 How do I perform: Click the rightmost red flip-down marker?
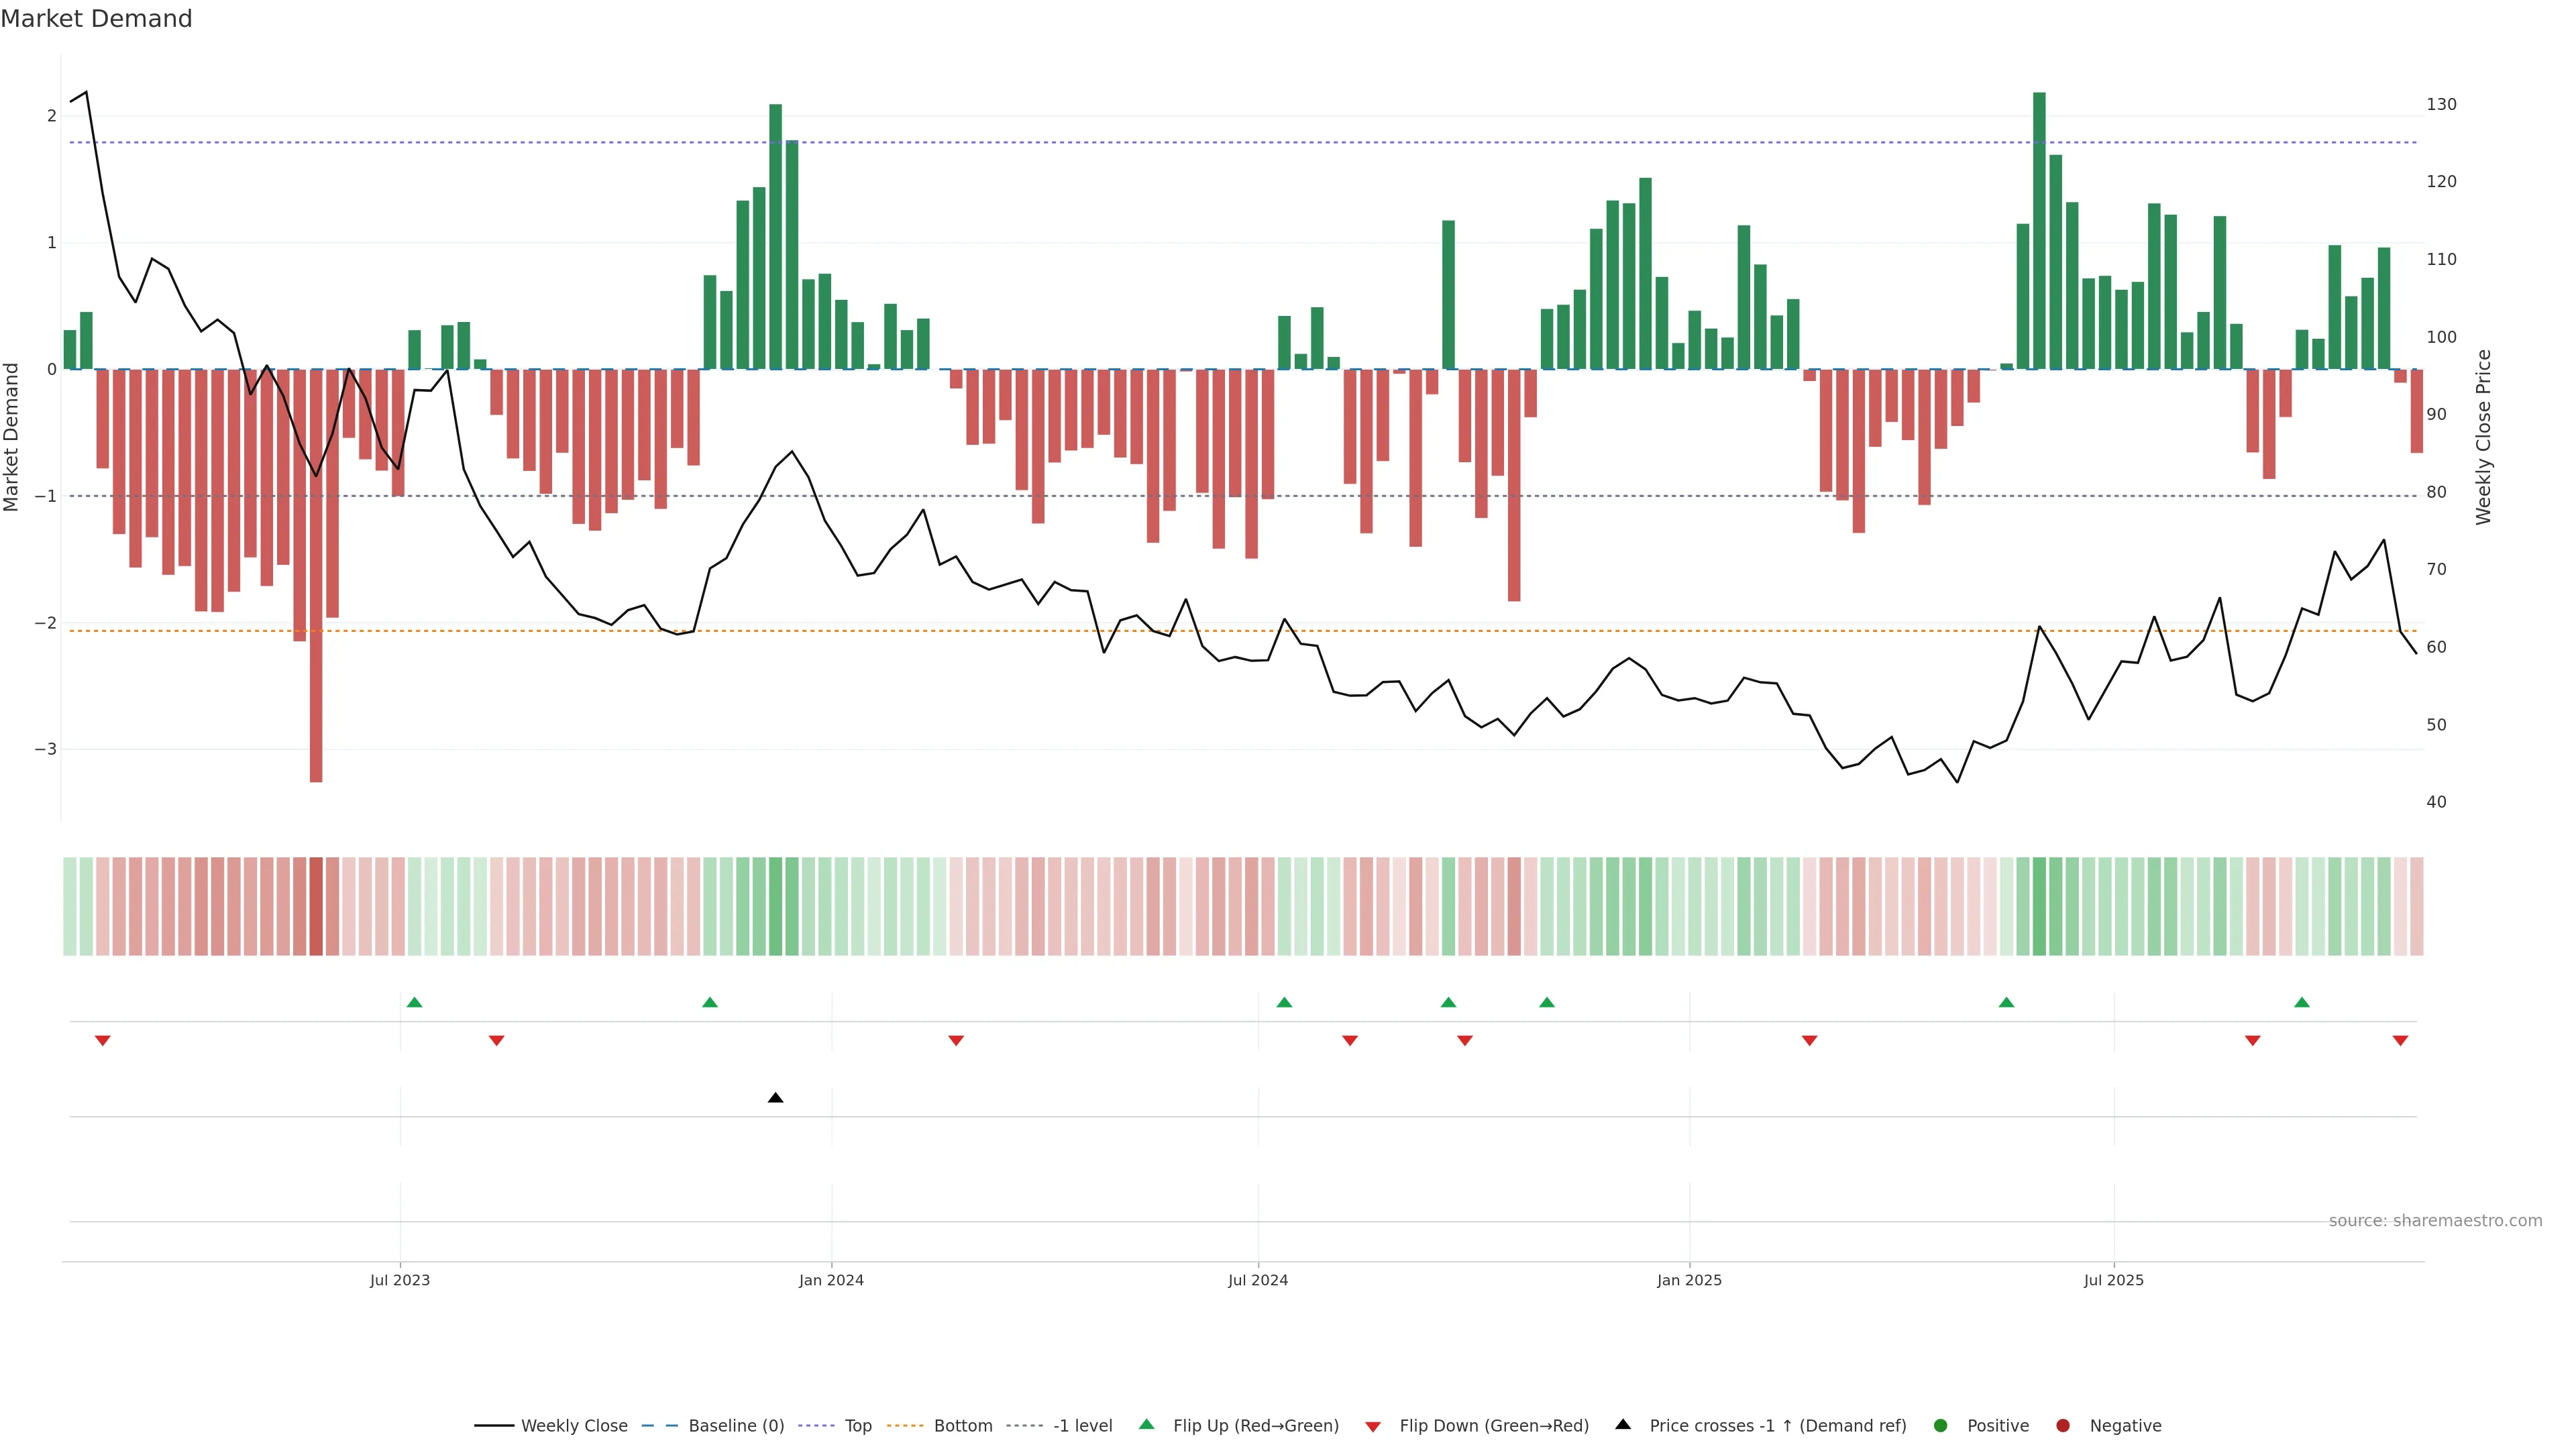point(2400,1041)
